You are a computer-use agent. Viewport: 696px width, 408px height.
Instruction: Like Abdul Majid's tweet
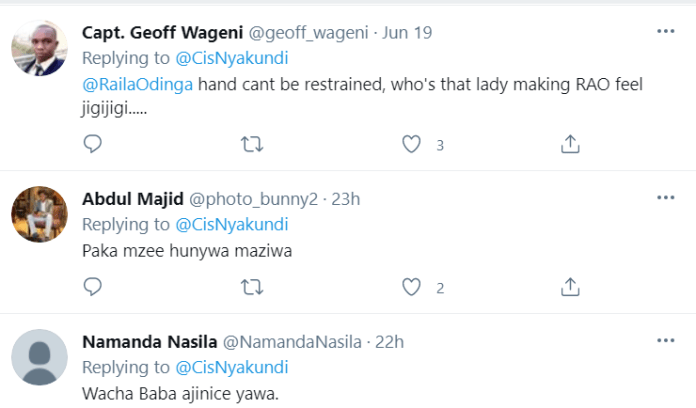pos(410,288)
